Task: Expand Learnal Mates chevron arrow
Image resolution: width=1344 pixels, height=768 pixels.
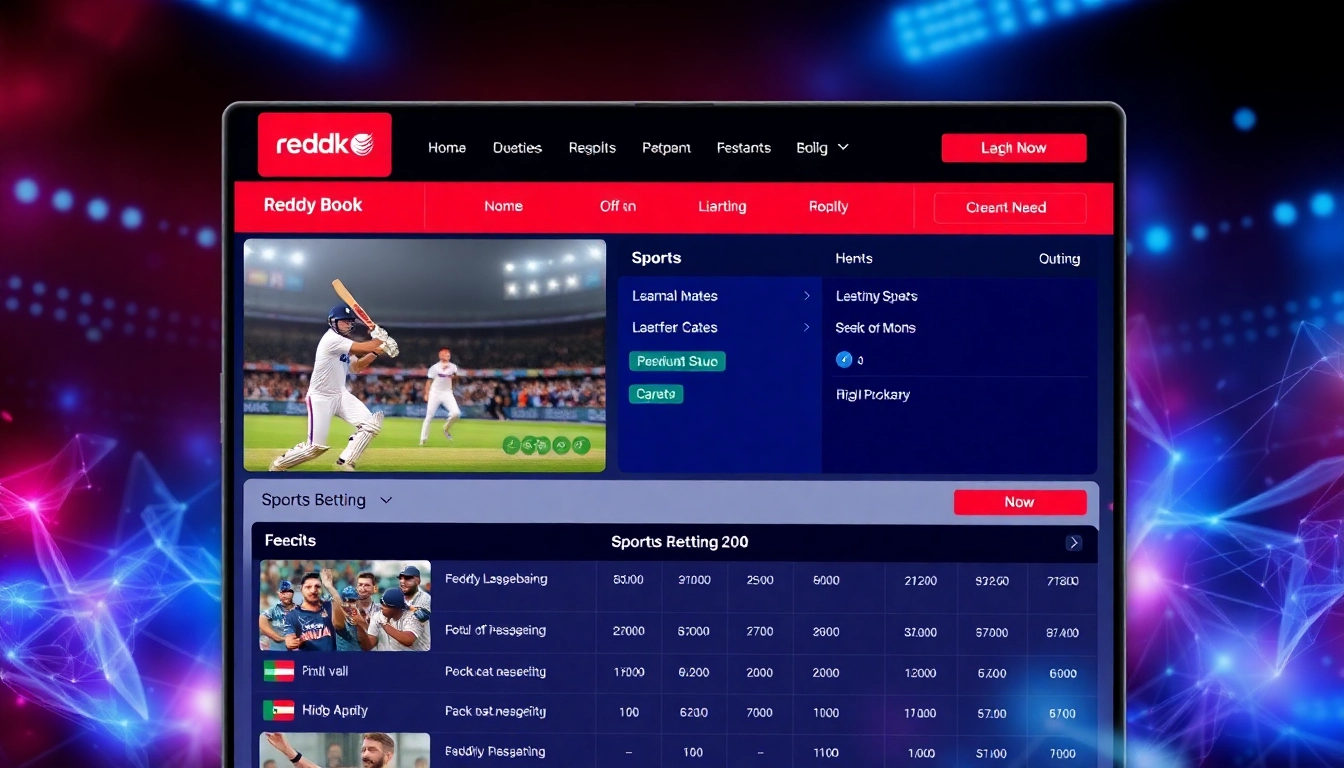Action: coord(806,296)
